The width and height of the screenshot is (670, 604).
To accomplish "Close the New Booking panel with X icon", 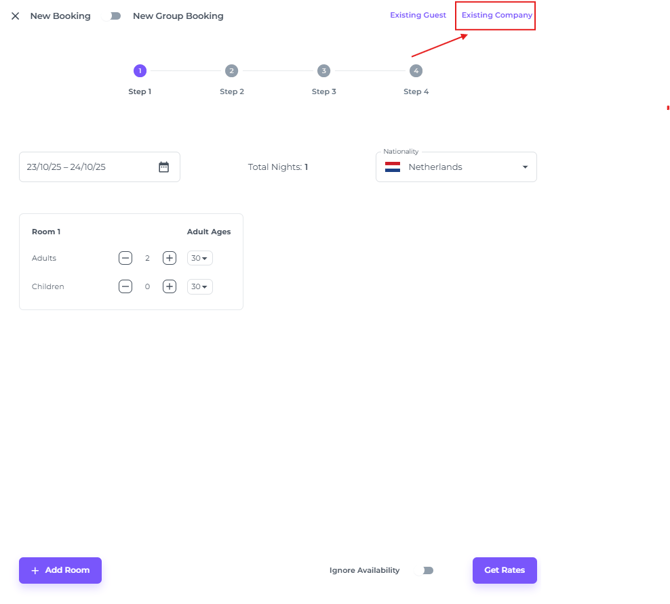I will click(x=15, y=16).
